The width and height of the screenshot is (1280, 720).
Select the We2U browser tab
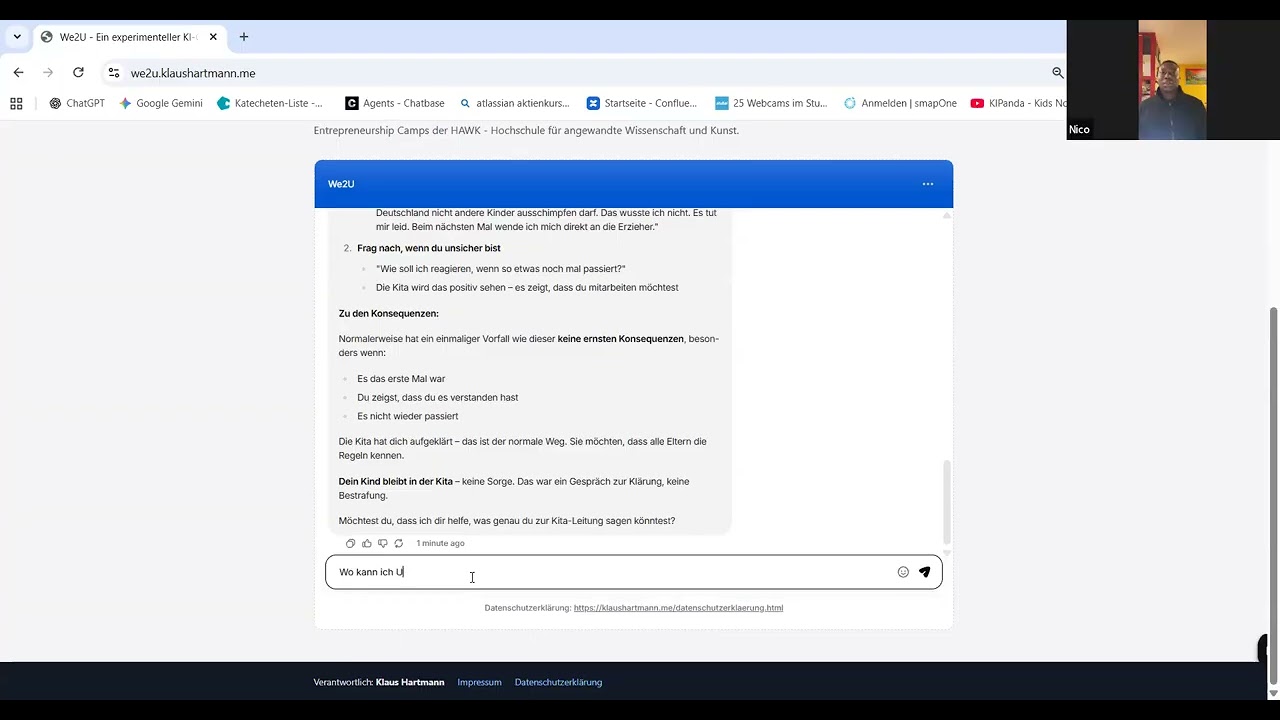click(x=128, y=37)
